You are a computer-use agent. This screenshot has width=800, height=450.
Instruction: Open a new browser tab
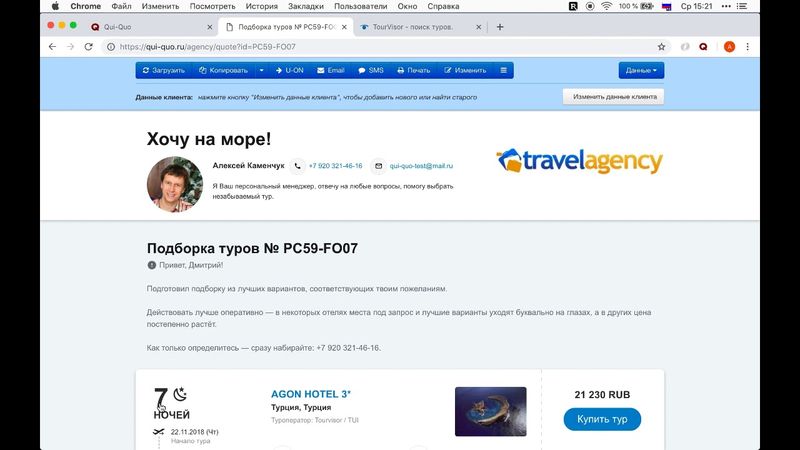(500, 27)
